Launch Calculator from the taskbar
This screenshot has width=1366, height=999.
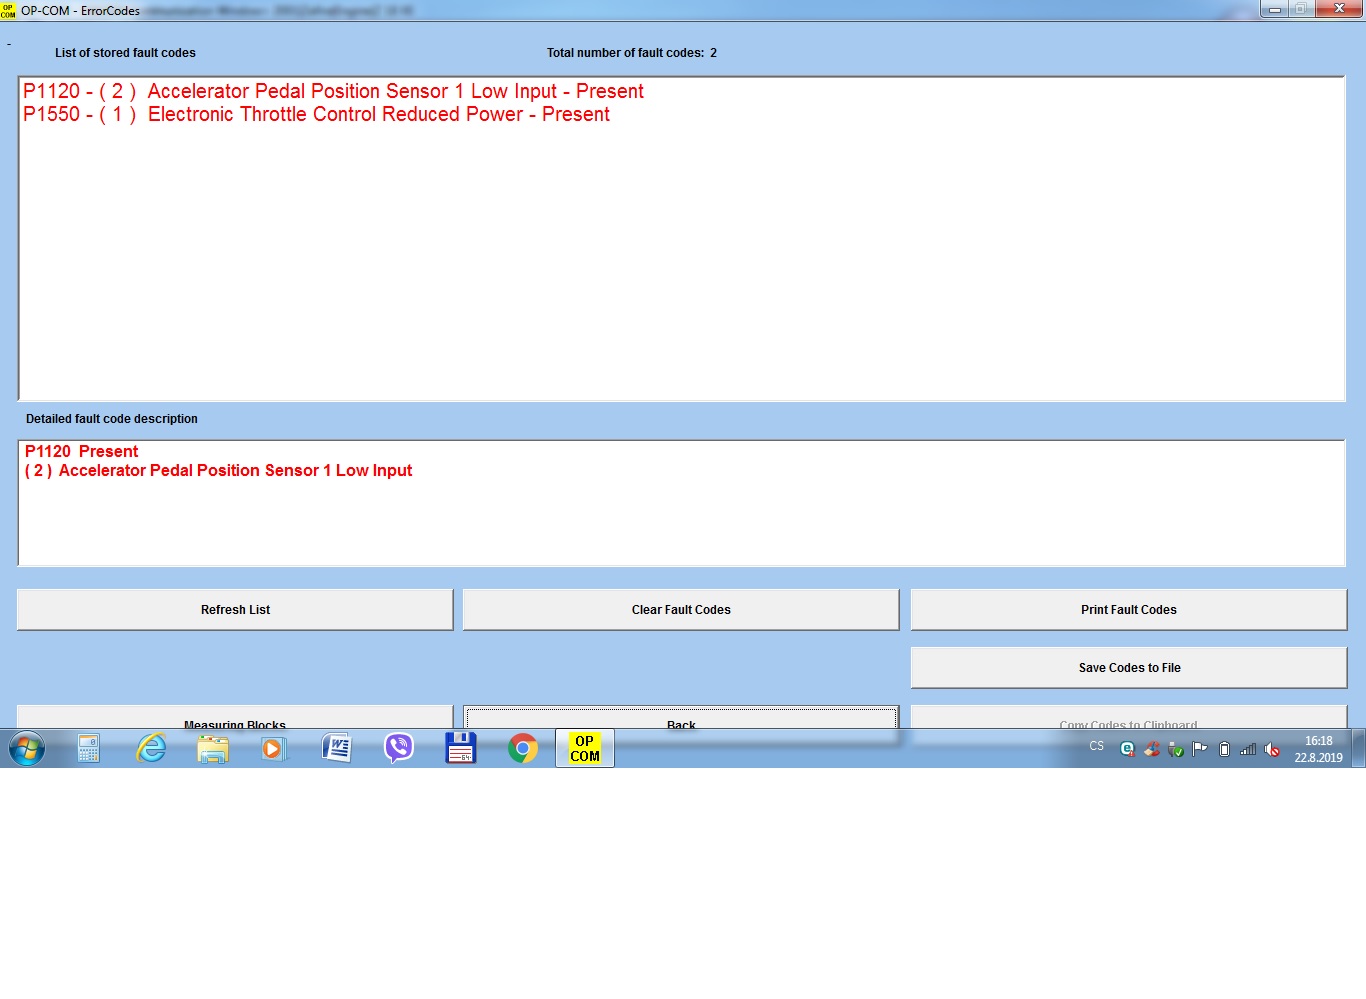coord(88,748)
